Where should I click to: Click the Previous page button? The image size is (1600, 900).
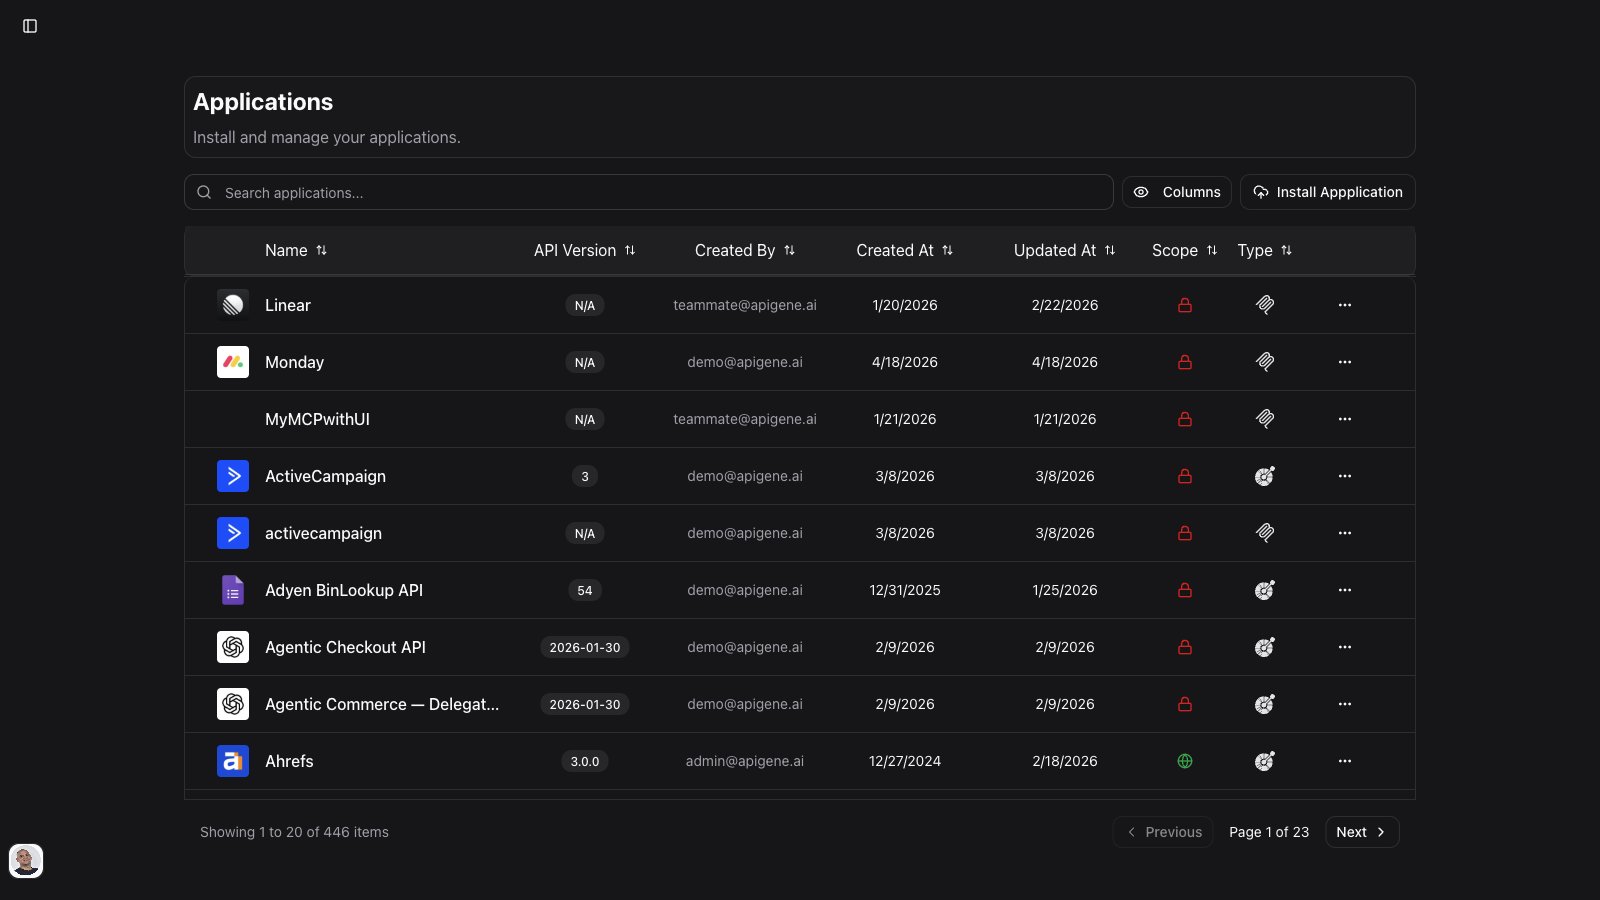[1163, 832]
